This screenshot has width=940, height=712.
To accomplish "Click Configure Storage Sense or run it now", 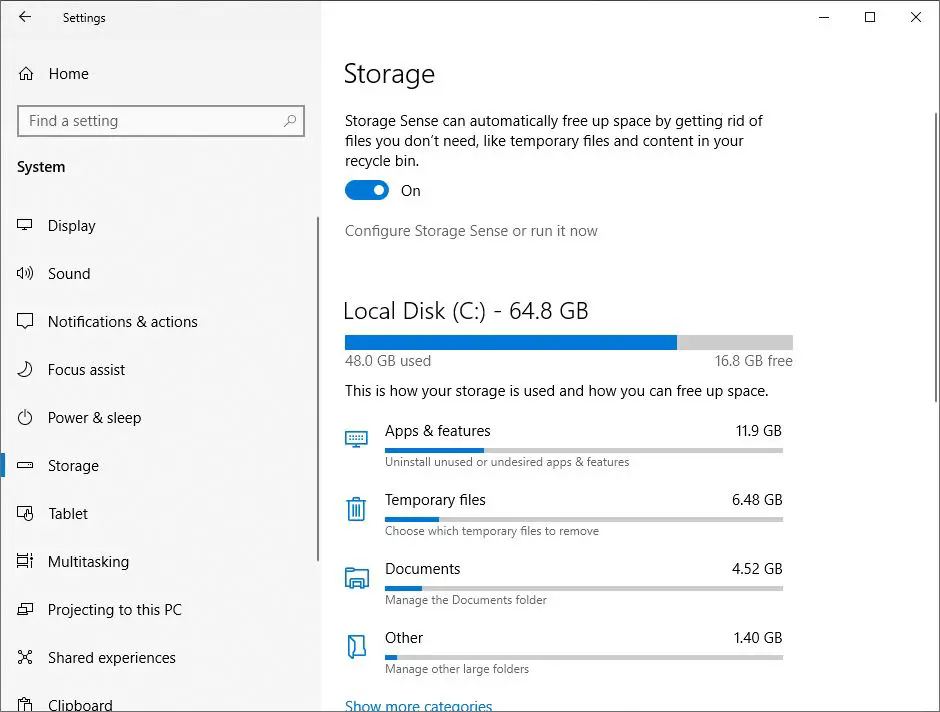I will (x=471, y=231).
